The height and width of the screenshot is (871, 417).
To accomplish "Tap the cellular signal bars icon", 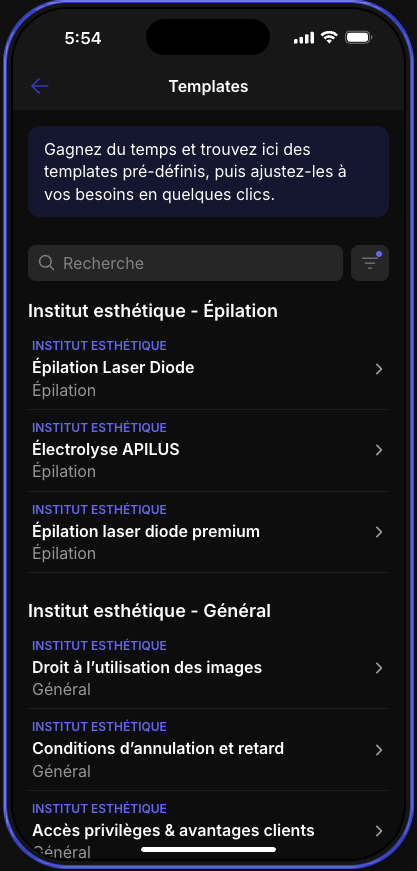I will [304, 38].
